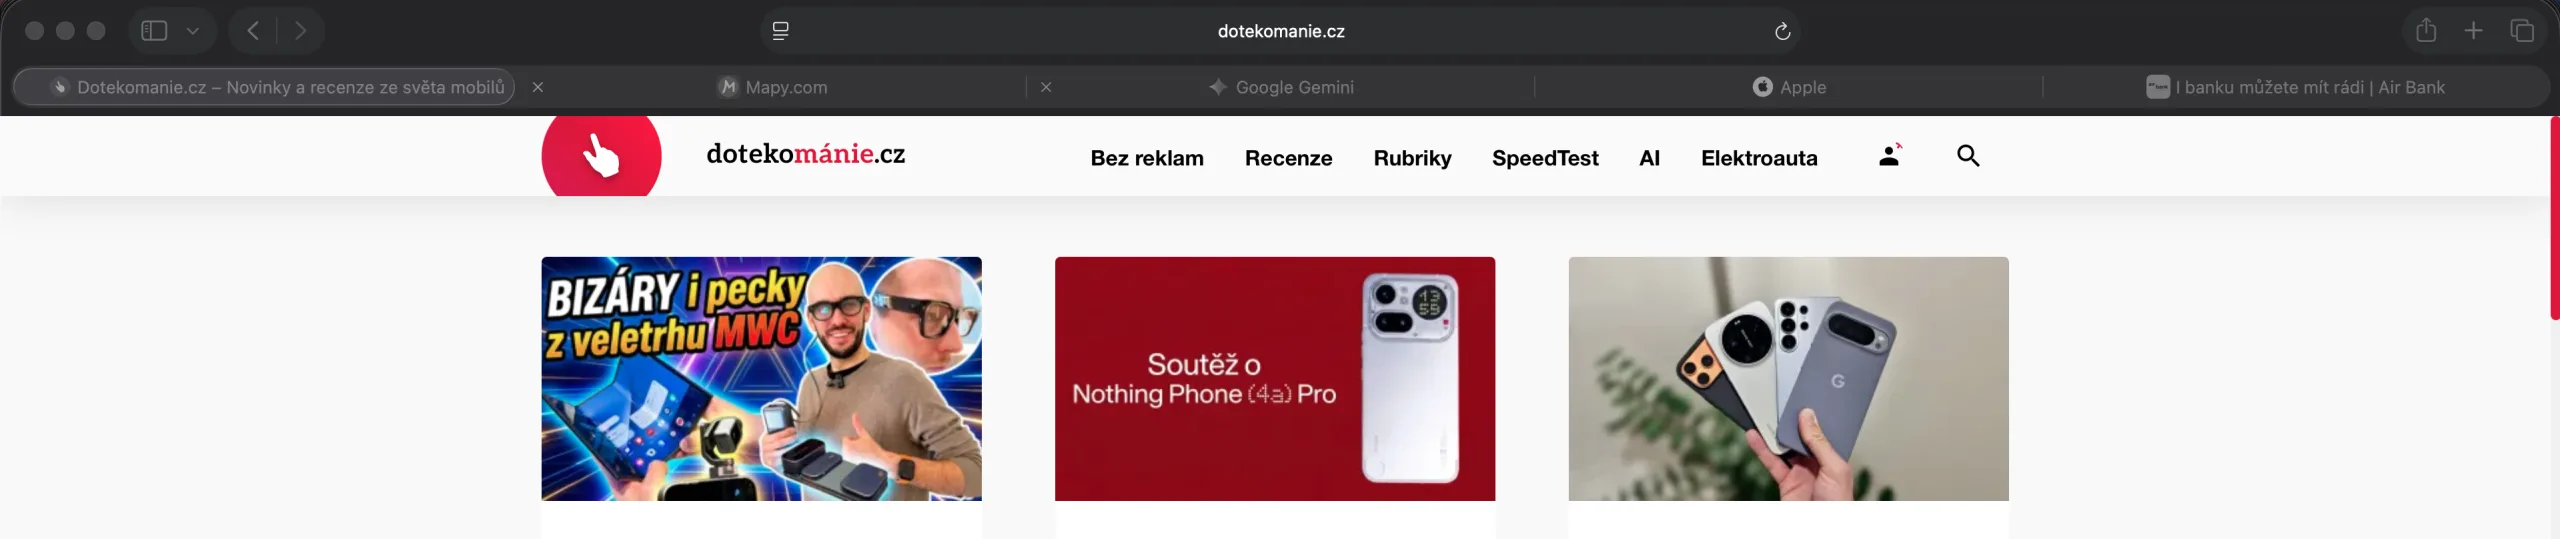Go back with the back arrow
This screenshot has height=539, width=2560.
[253, 31]
